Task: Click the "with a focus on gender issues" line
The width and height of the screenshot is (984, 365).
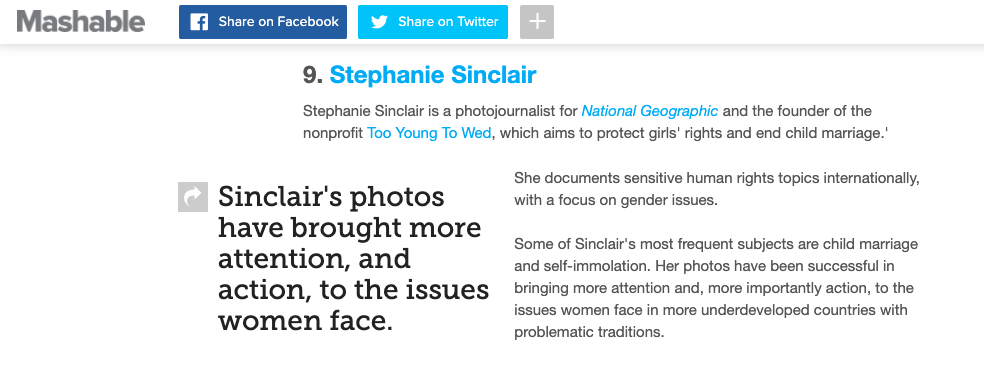Action: [616, 201]
